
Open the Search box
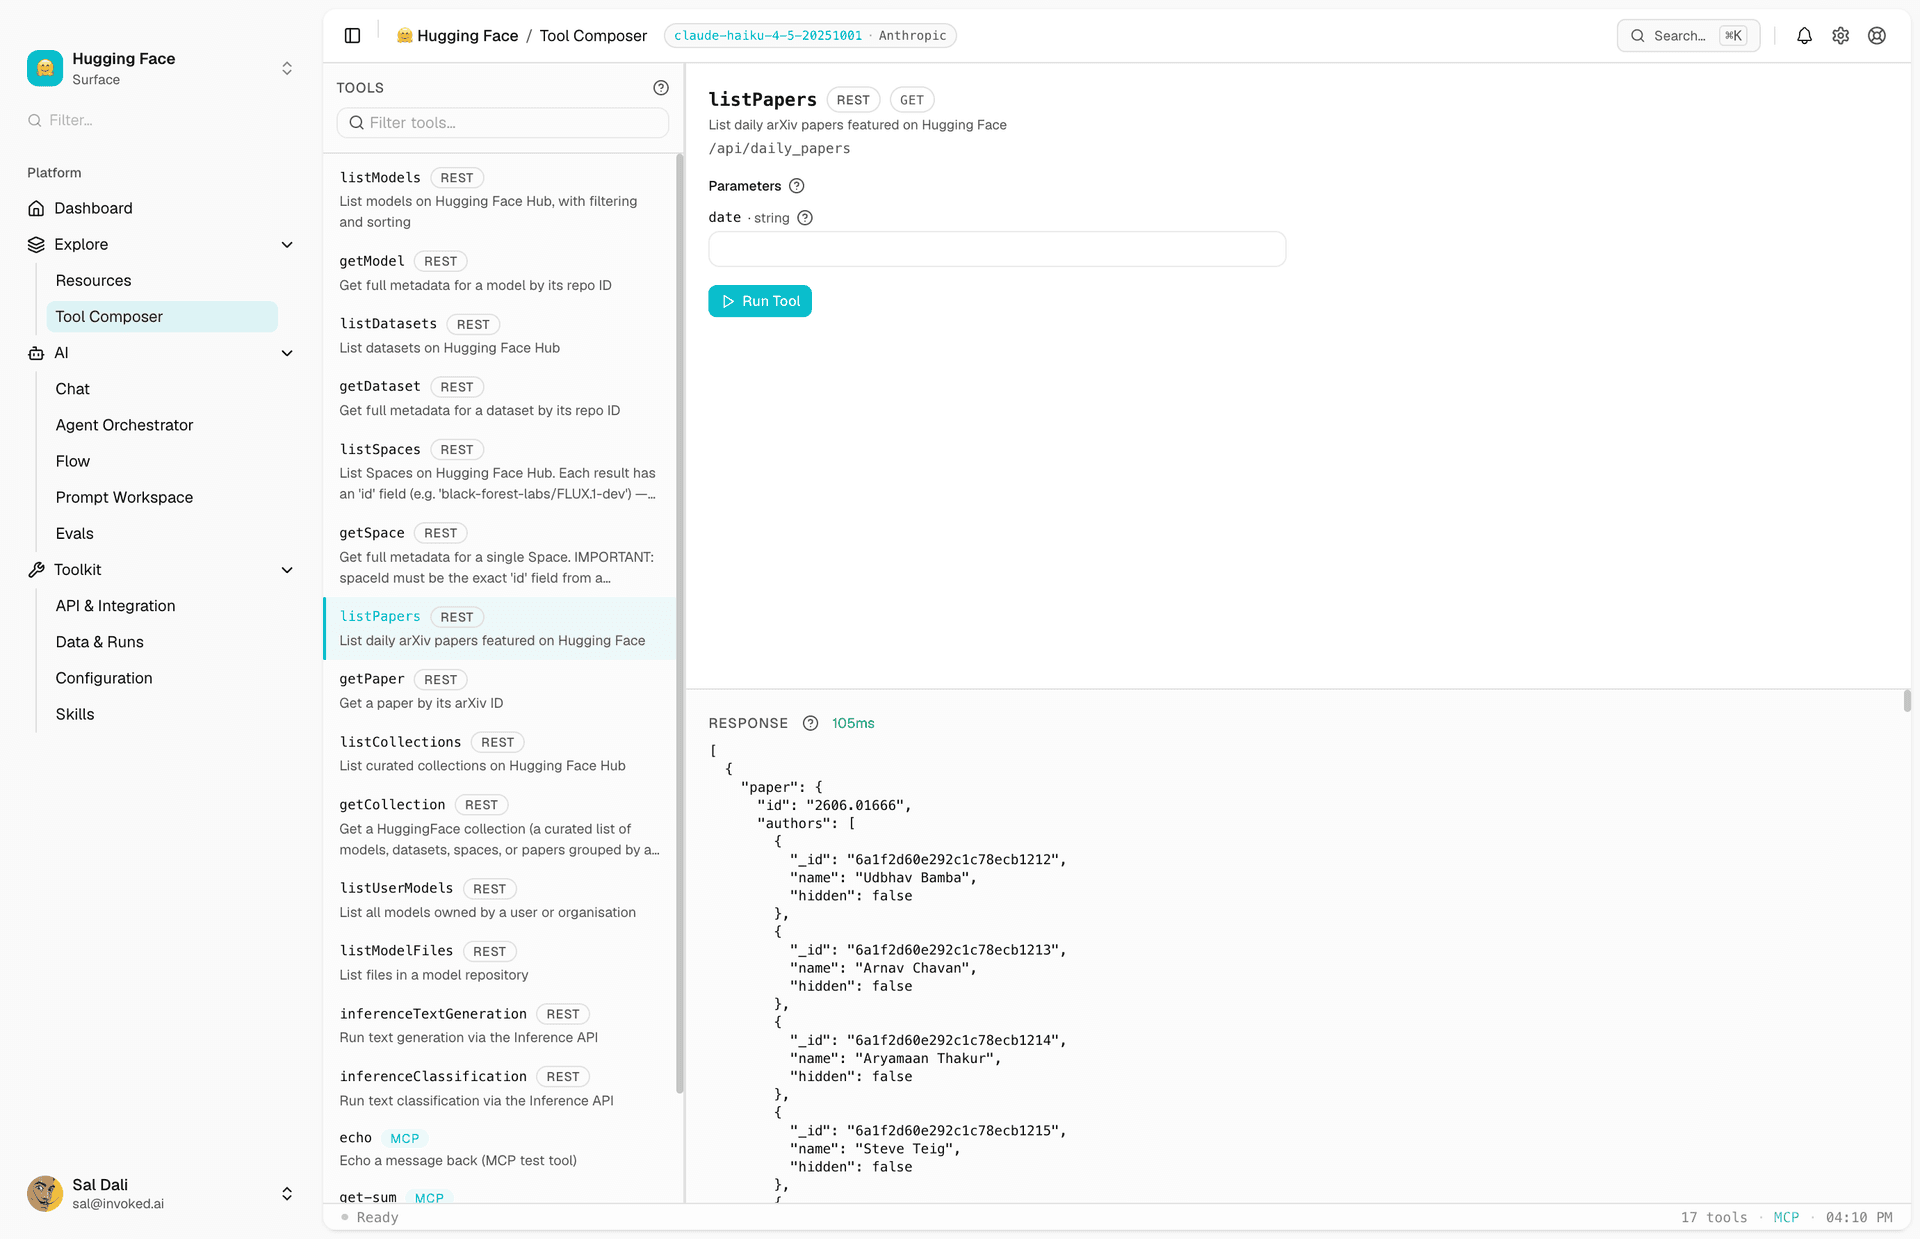coord(1688,36)
